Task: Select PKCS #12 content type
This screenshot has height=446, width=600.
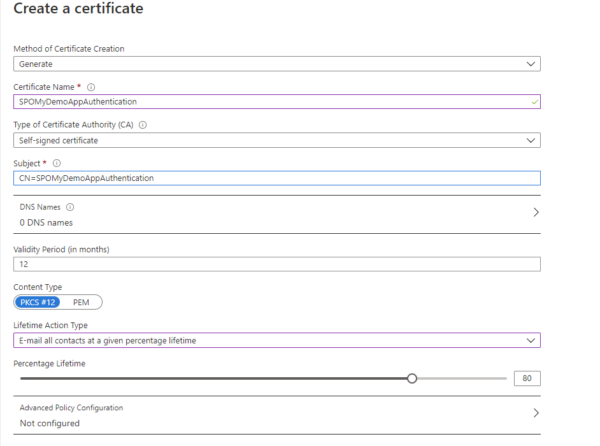Action: [38, 302]
